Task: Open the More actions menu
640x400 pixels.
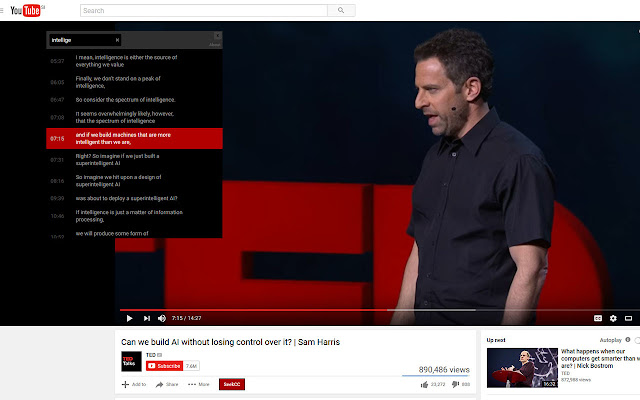Action: [199, 384]
